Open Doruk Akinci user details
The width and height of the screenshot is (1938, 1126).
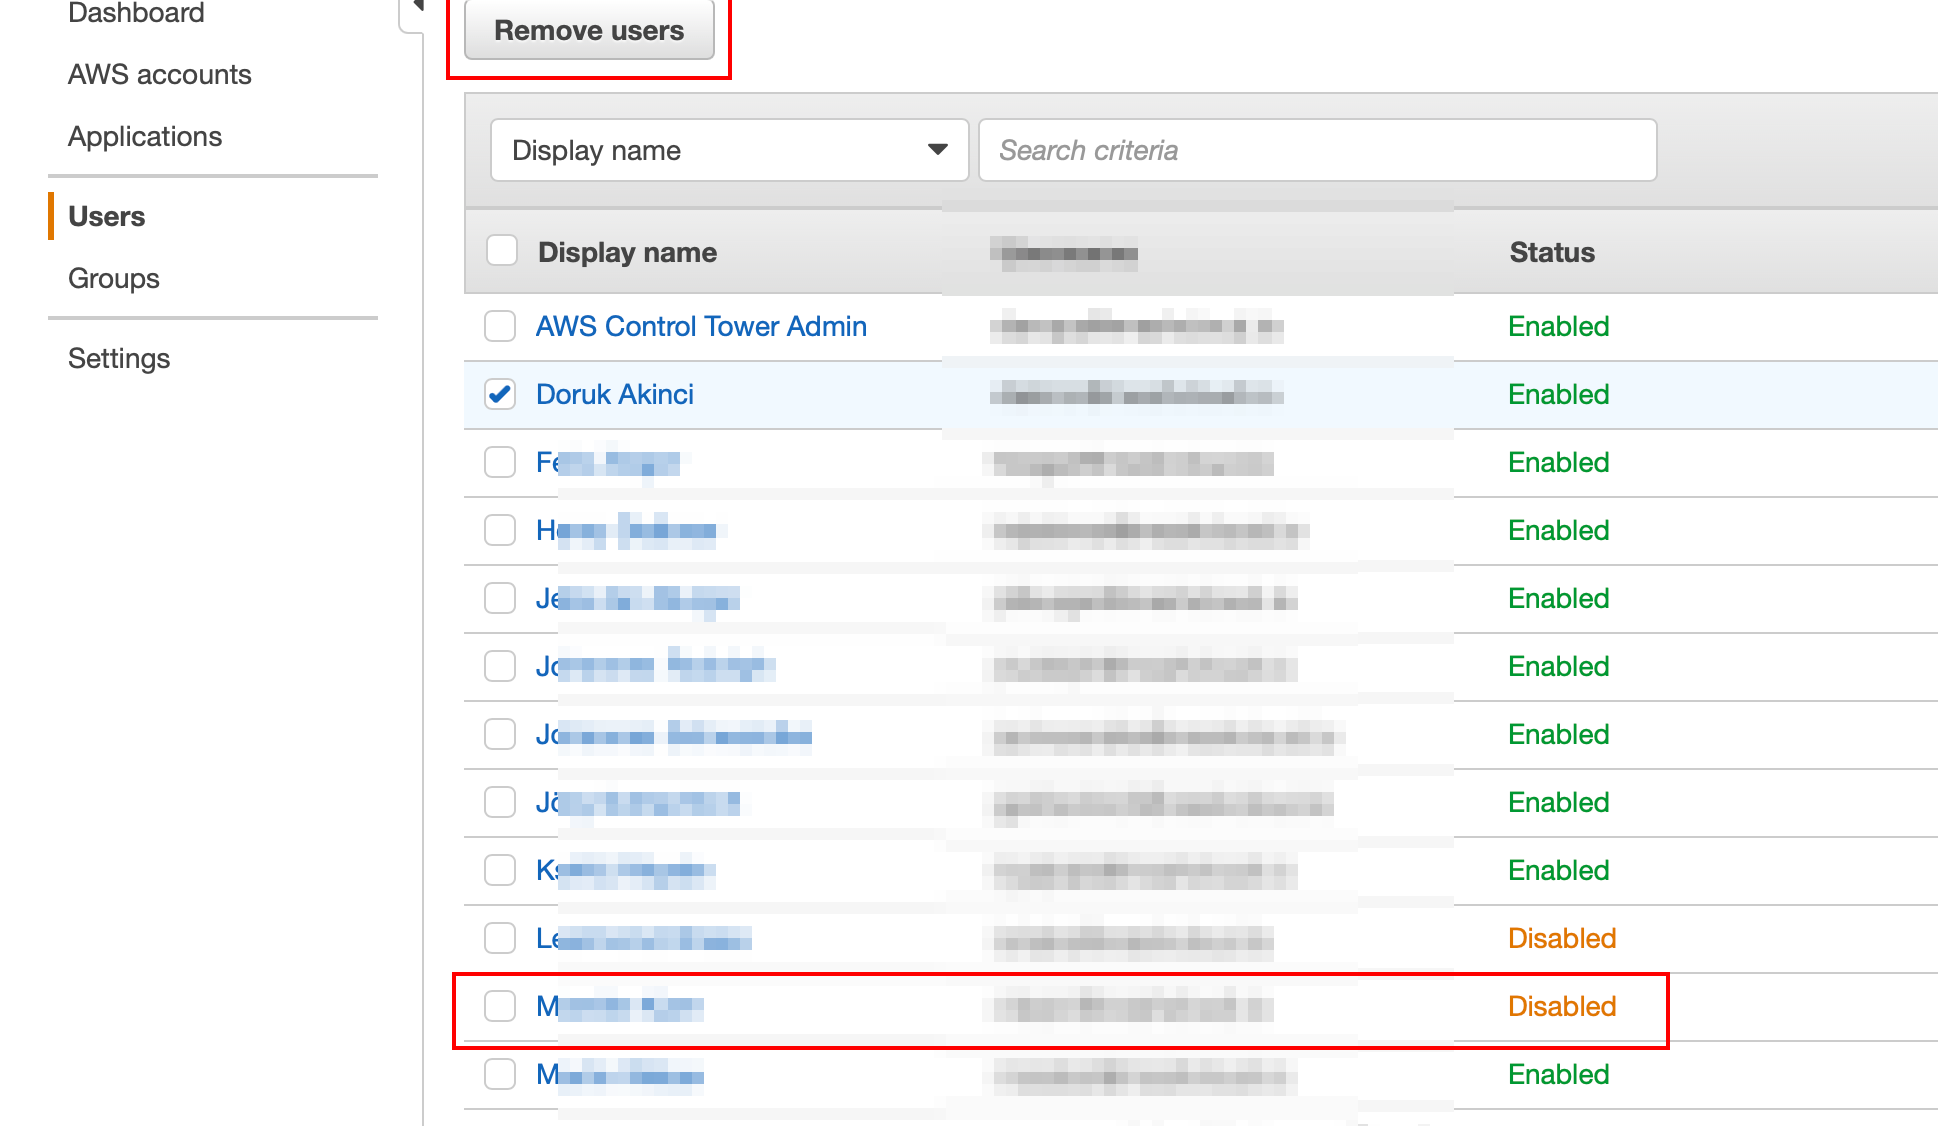point(614,394)
